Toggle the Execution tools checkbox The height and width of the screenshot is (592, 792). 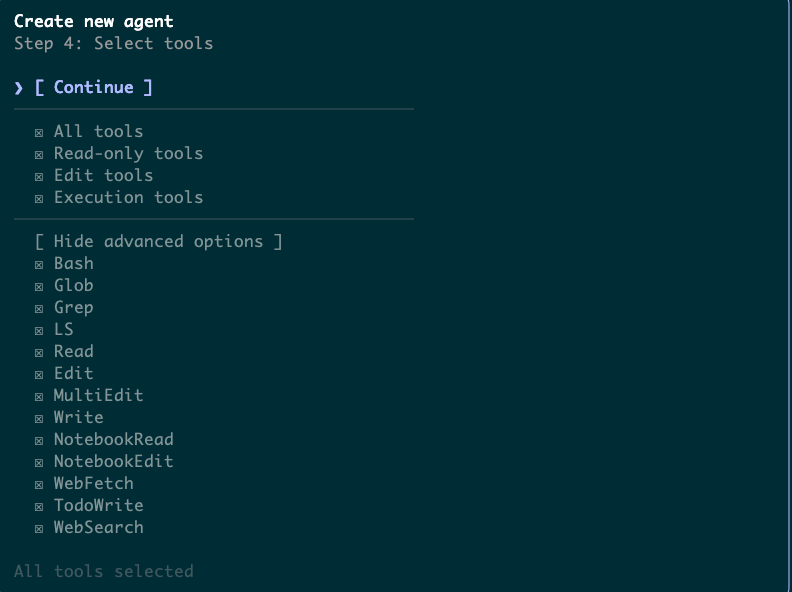(x=39, y=198)
